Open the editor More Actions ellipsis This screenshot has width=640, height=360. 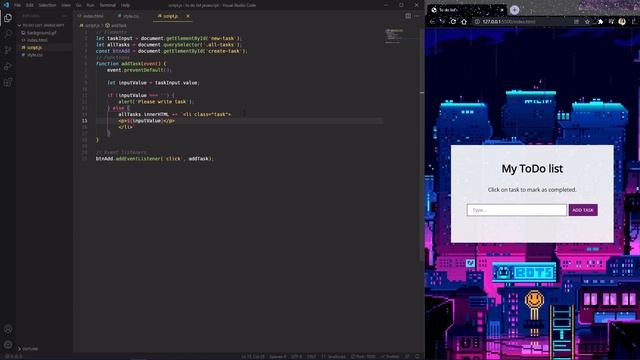pos(417,16)
